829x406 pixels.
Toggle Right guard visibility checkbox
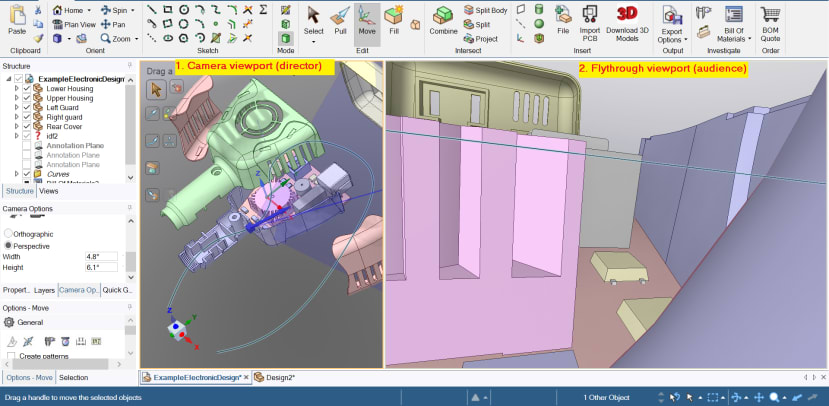pos(27,117)
